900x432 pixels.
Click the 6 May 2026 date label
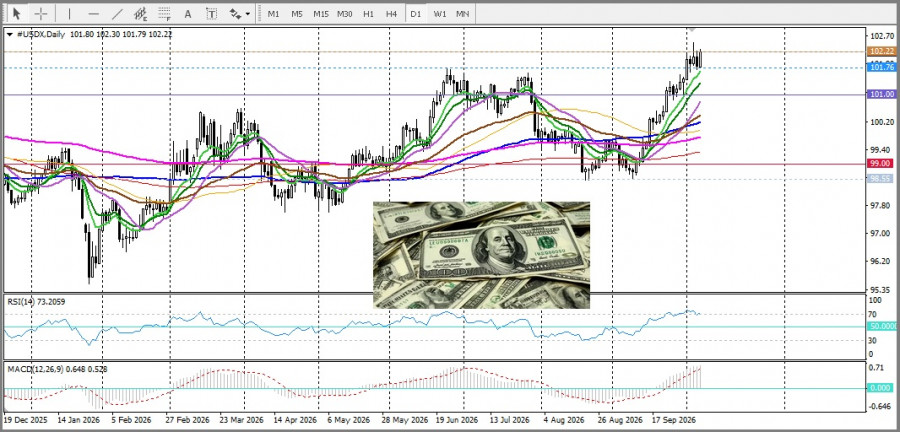click(x=348, y=420)
